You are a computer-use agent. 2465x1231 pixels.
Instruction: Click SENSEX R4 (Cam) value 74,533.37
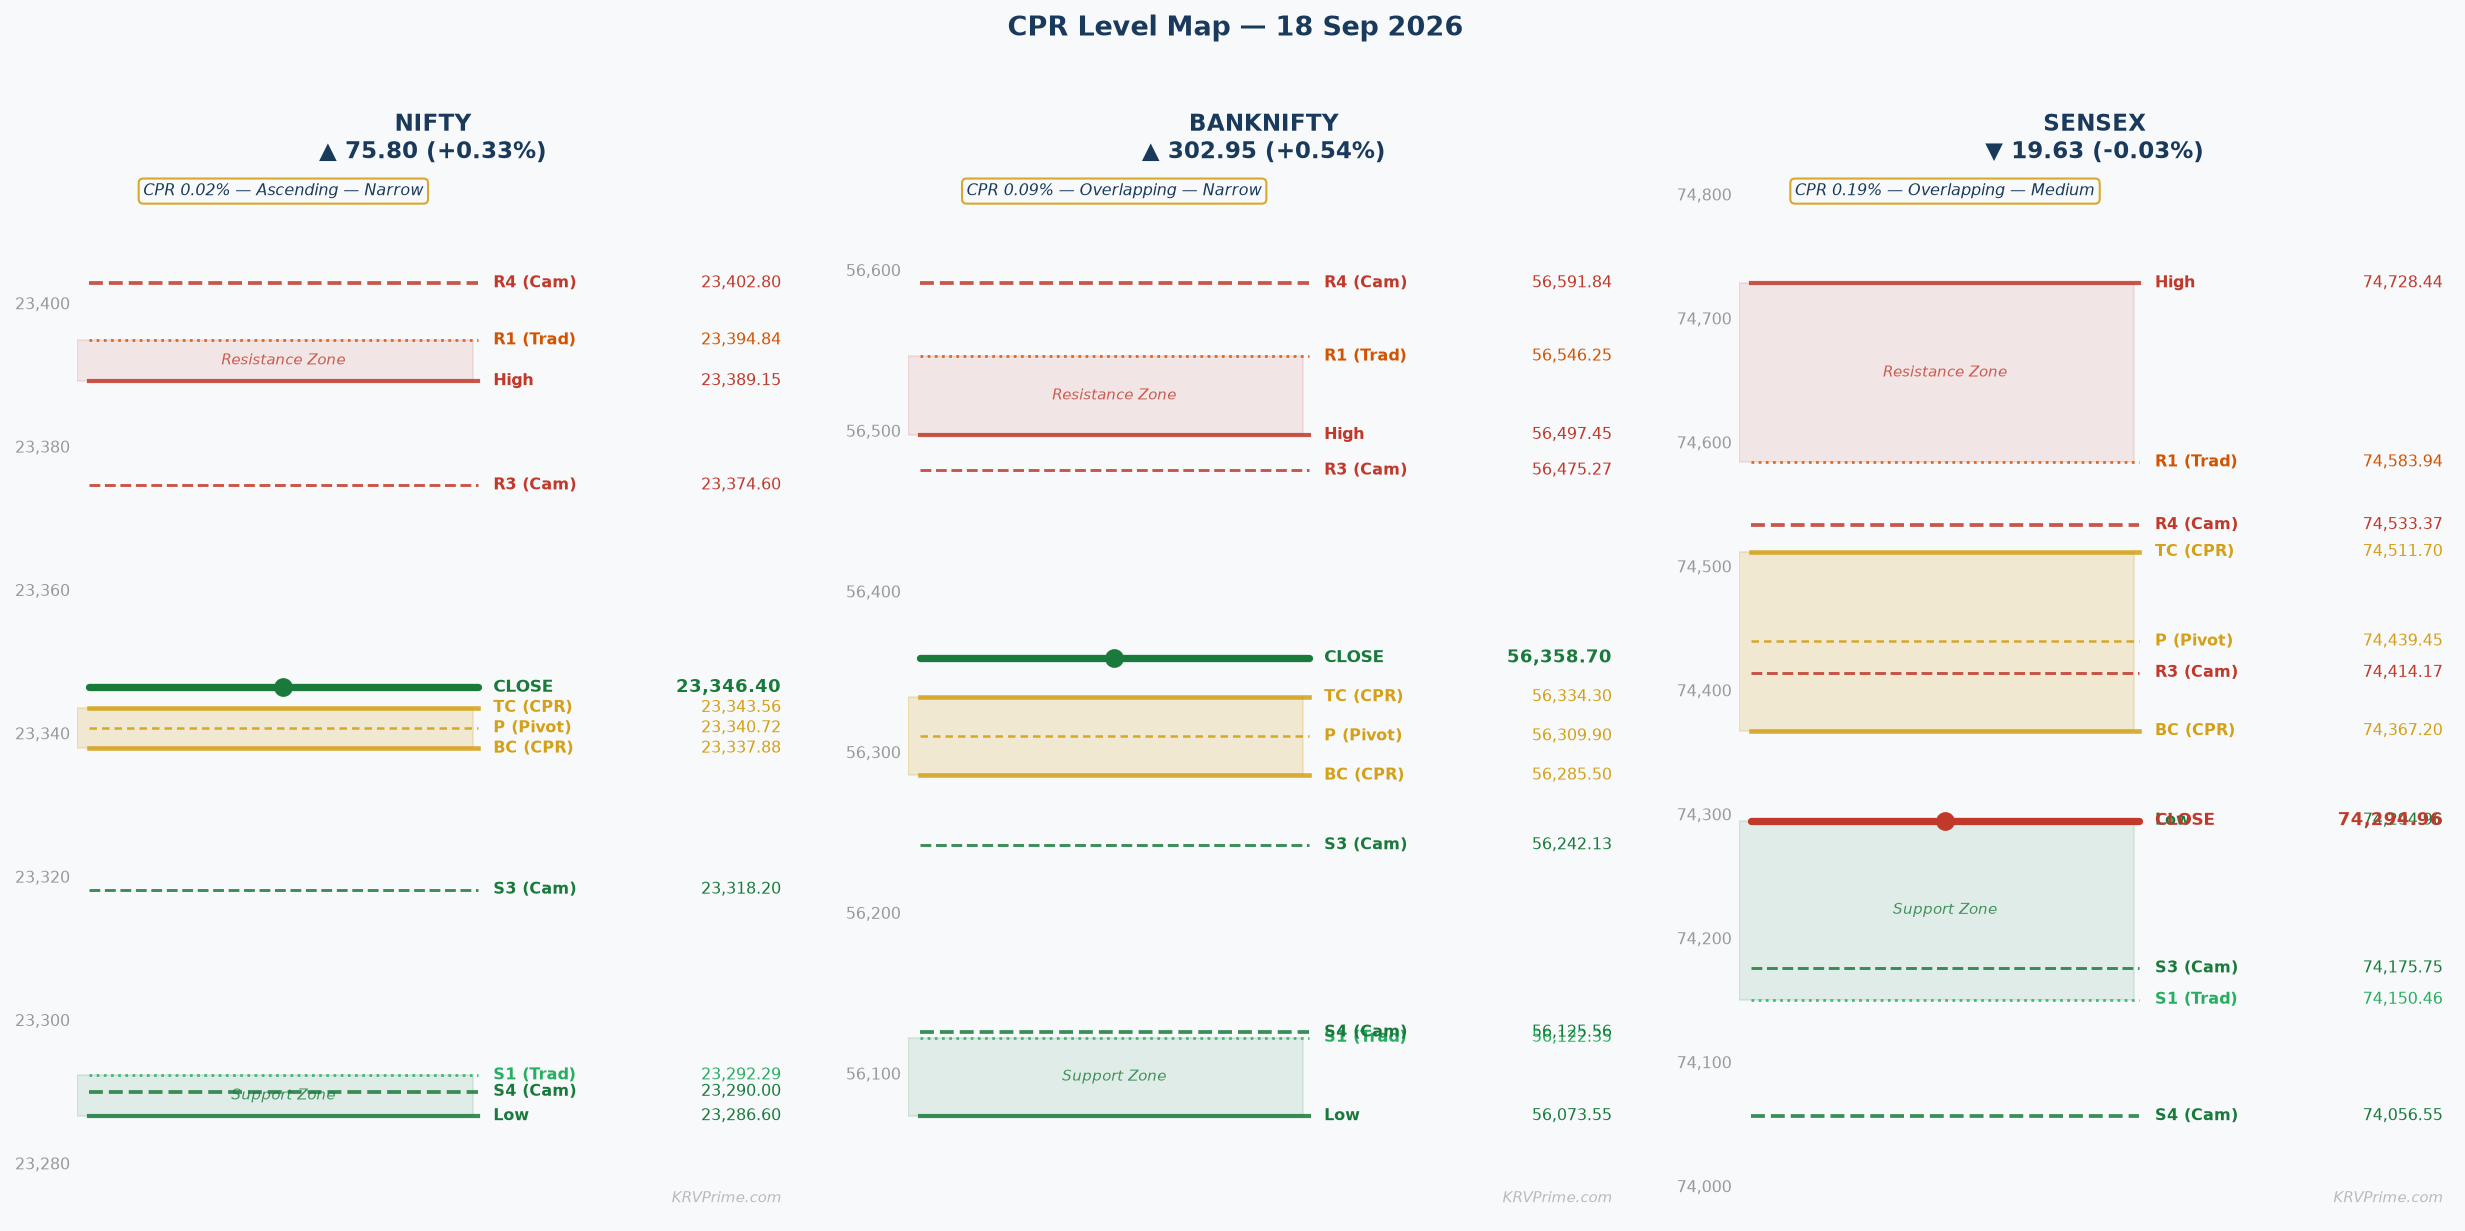tap(2402, 525)
